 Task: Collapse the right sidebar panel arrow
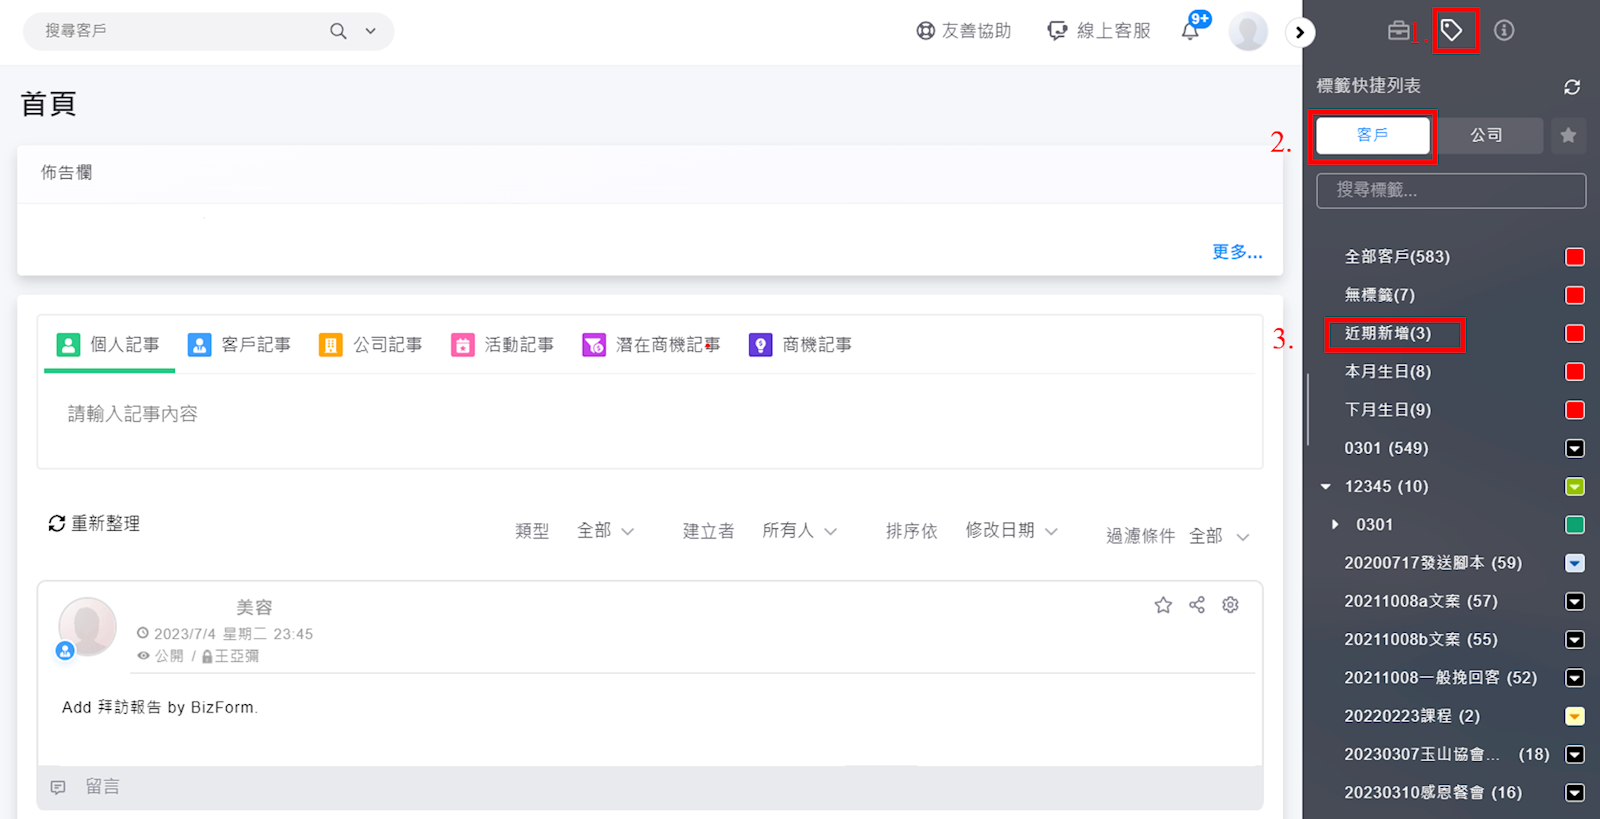(x=1299, y=32)
